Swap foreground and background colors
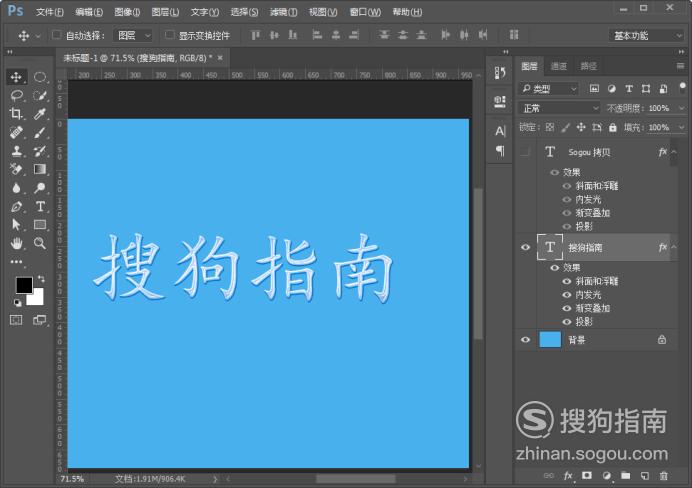The width and height of the screenshot is (692, 488). click(x=41, y=279)
